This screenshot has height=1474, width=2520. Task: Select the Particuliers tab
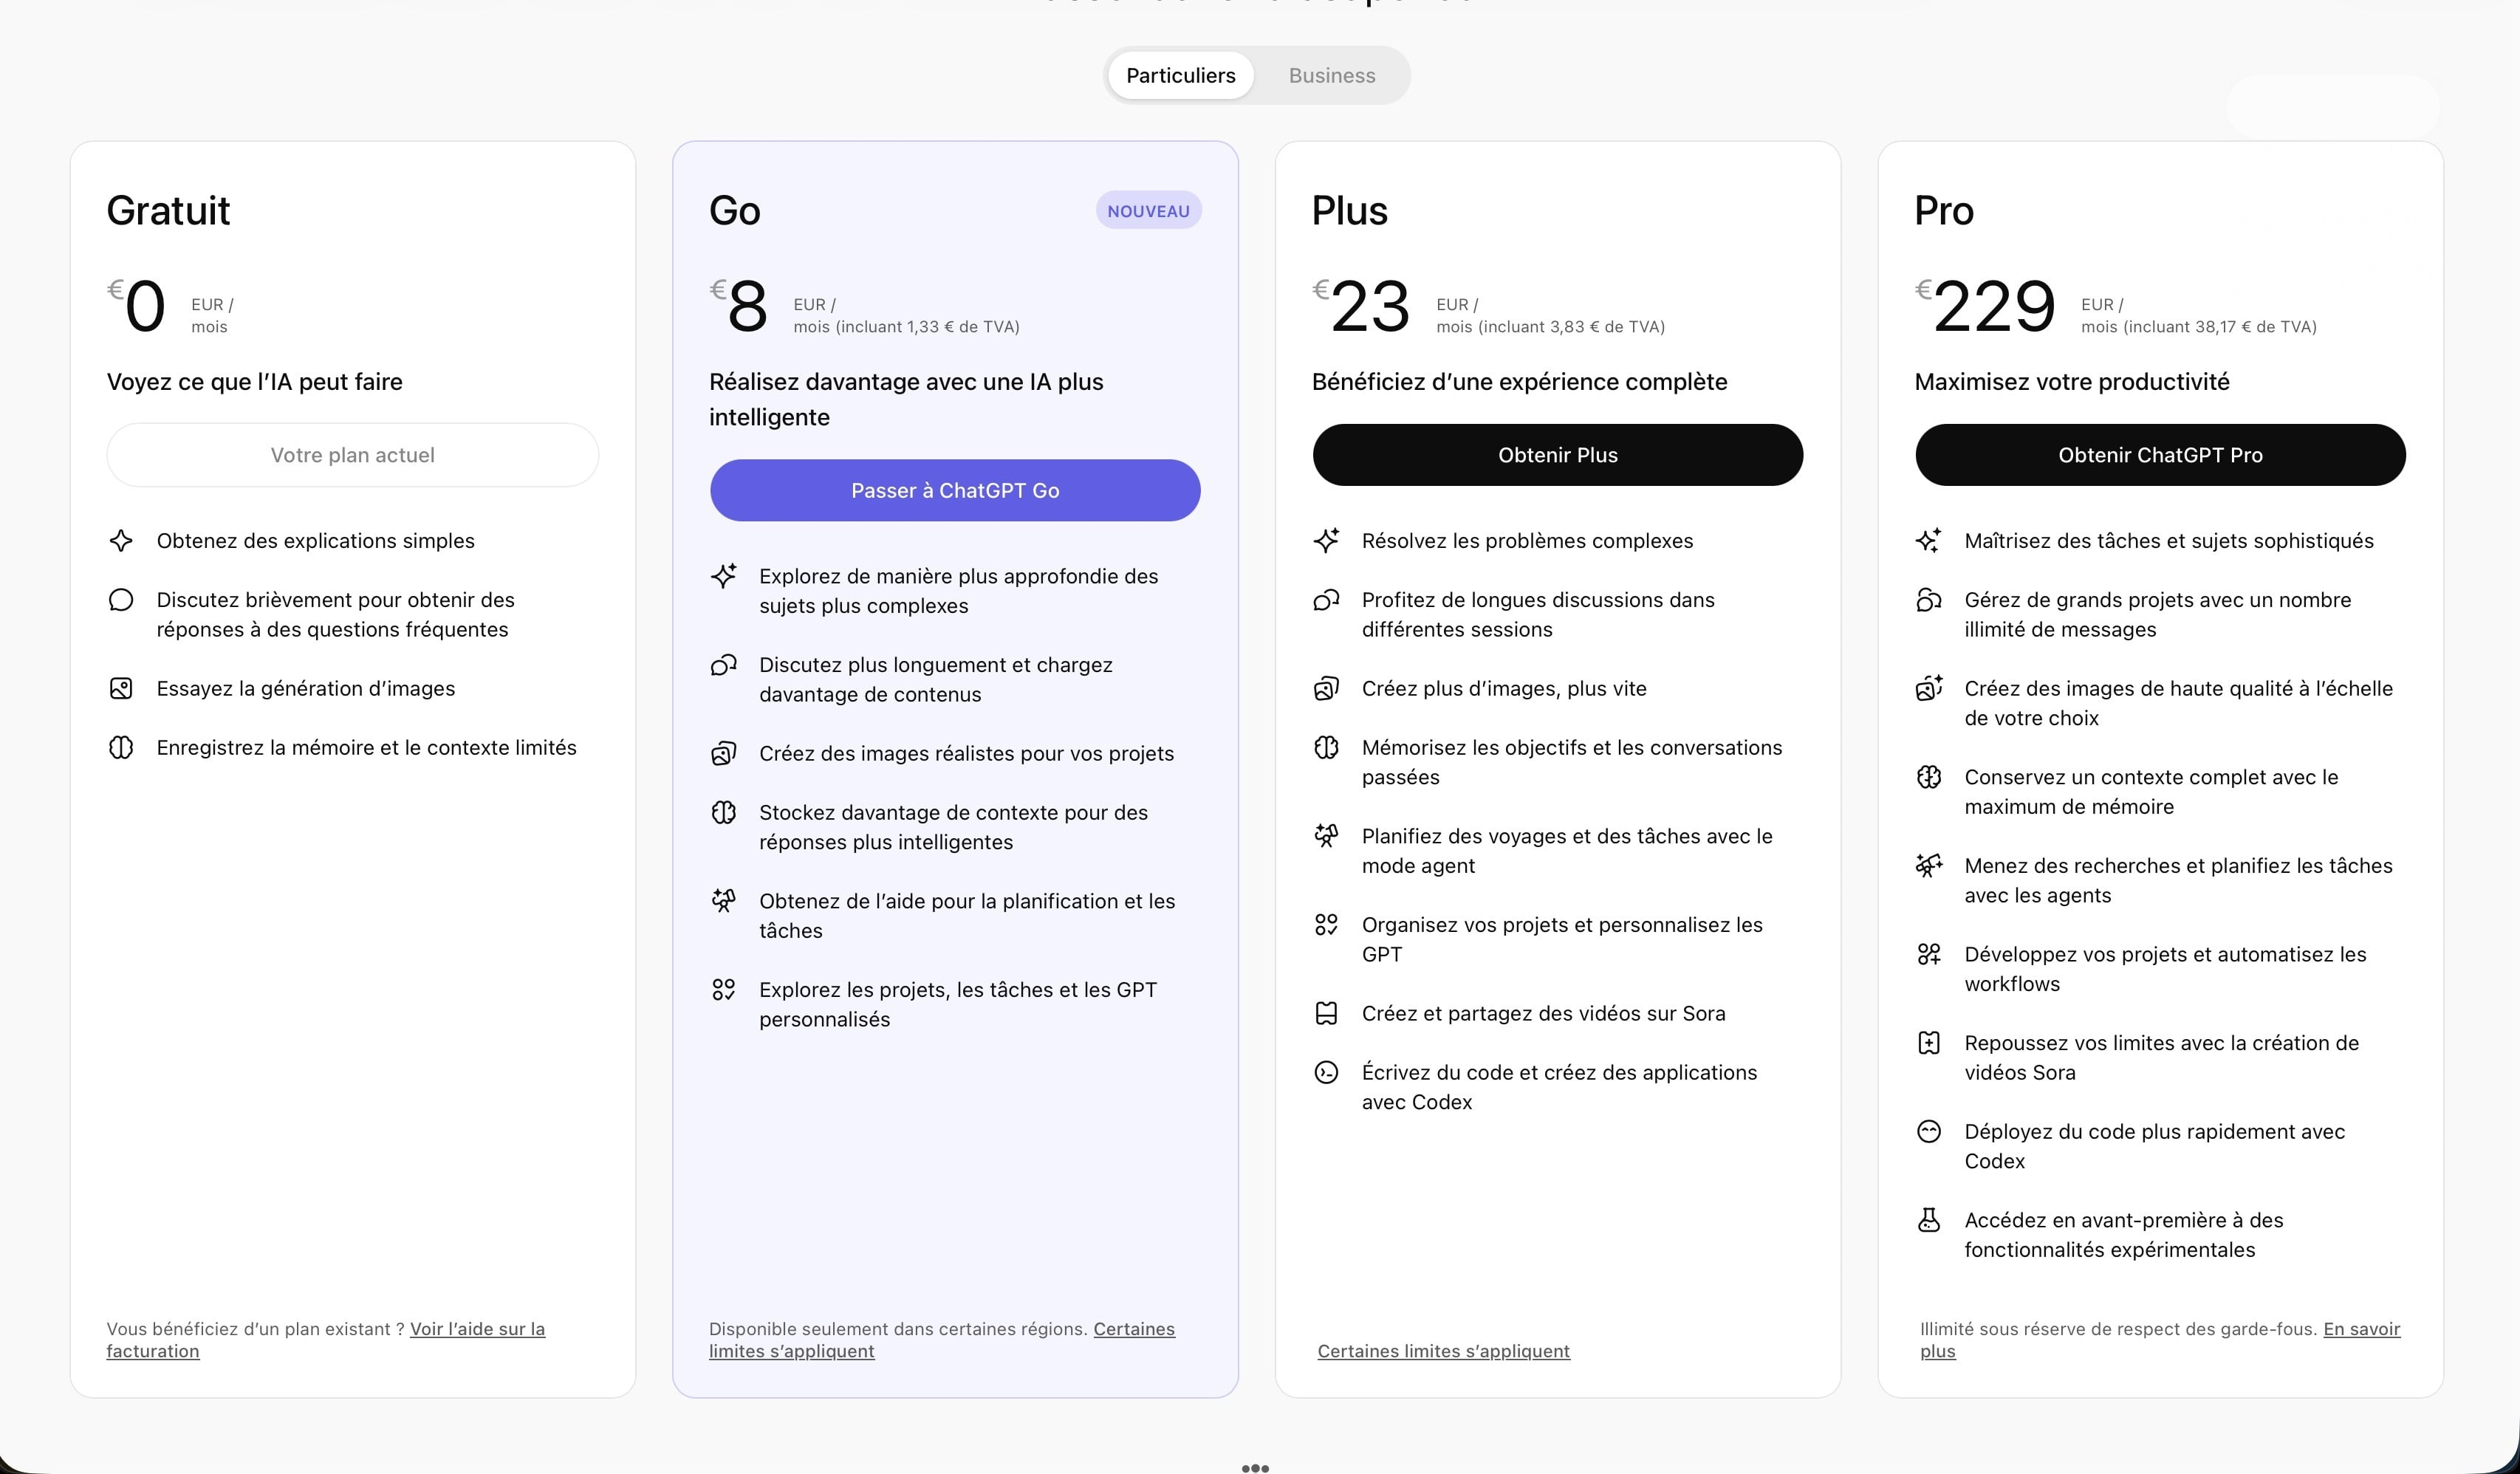click(x=1180, y=76)
